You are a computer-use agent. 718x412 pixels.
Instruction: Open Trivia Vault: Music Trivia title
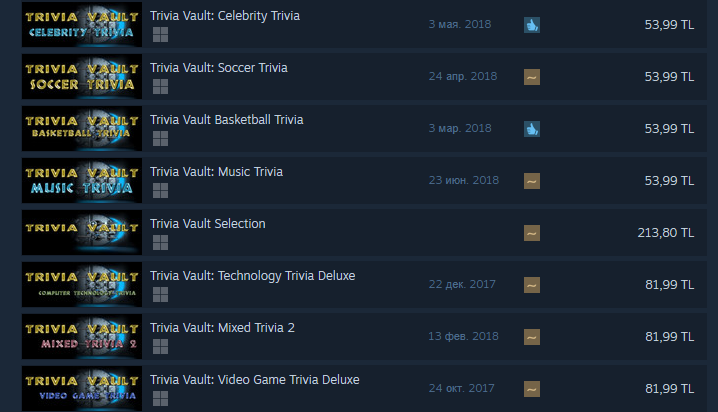click(x=216, y=172)
